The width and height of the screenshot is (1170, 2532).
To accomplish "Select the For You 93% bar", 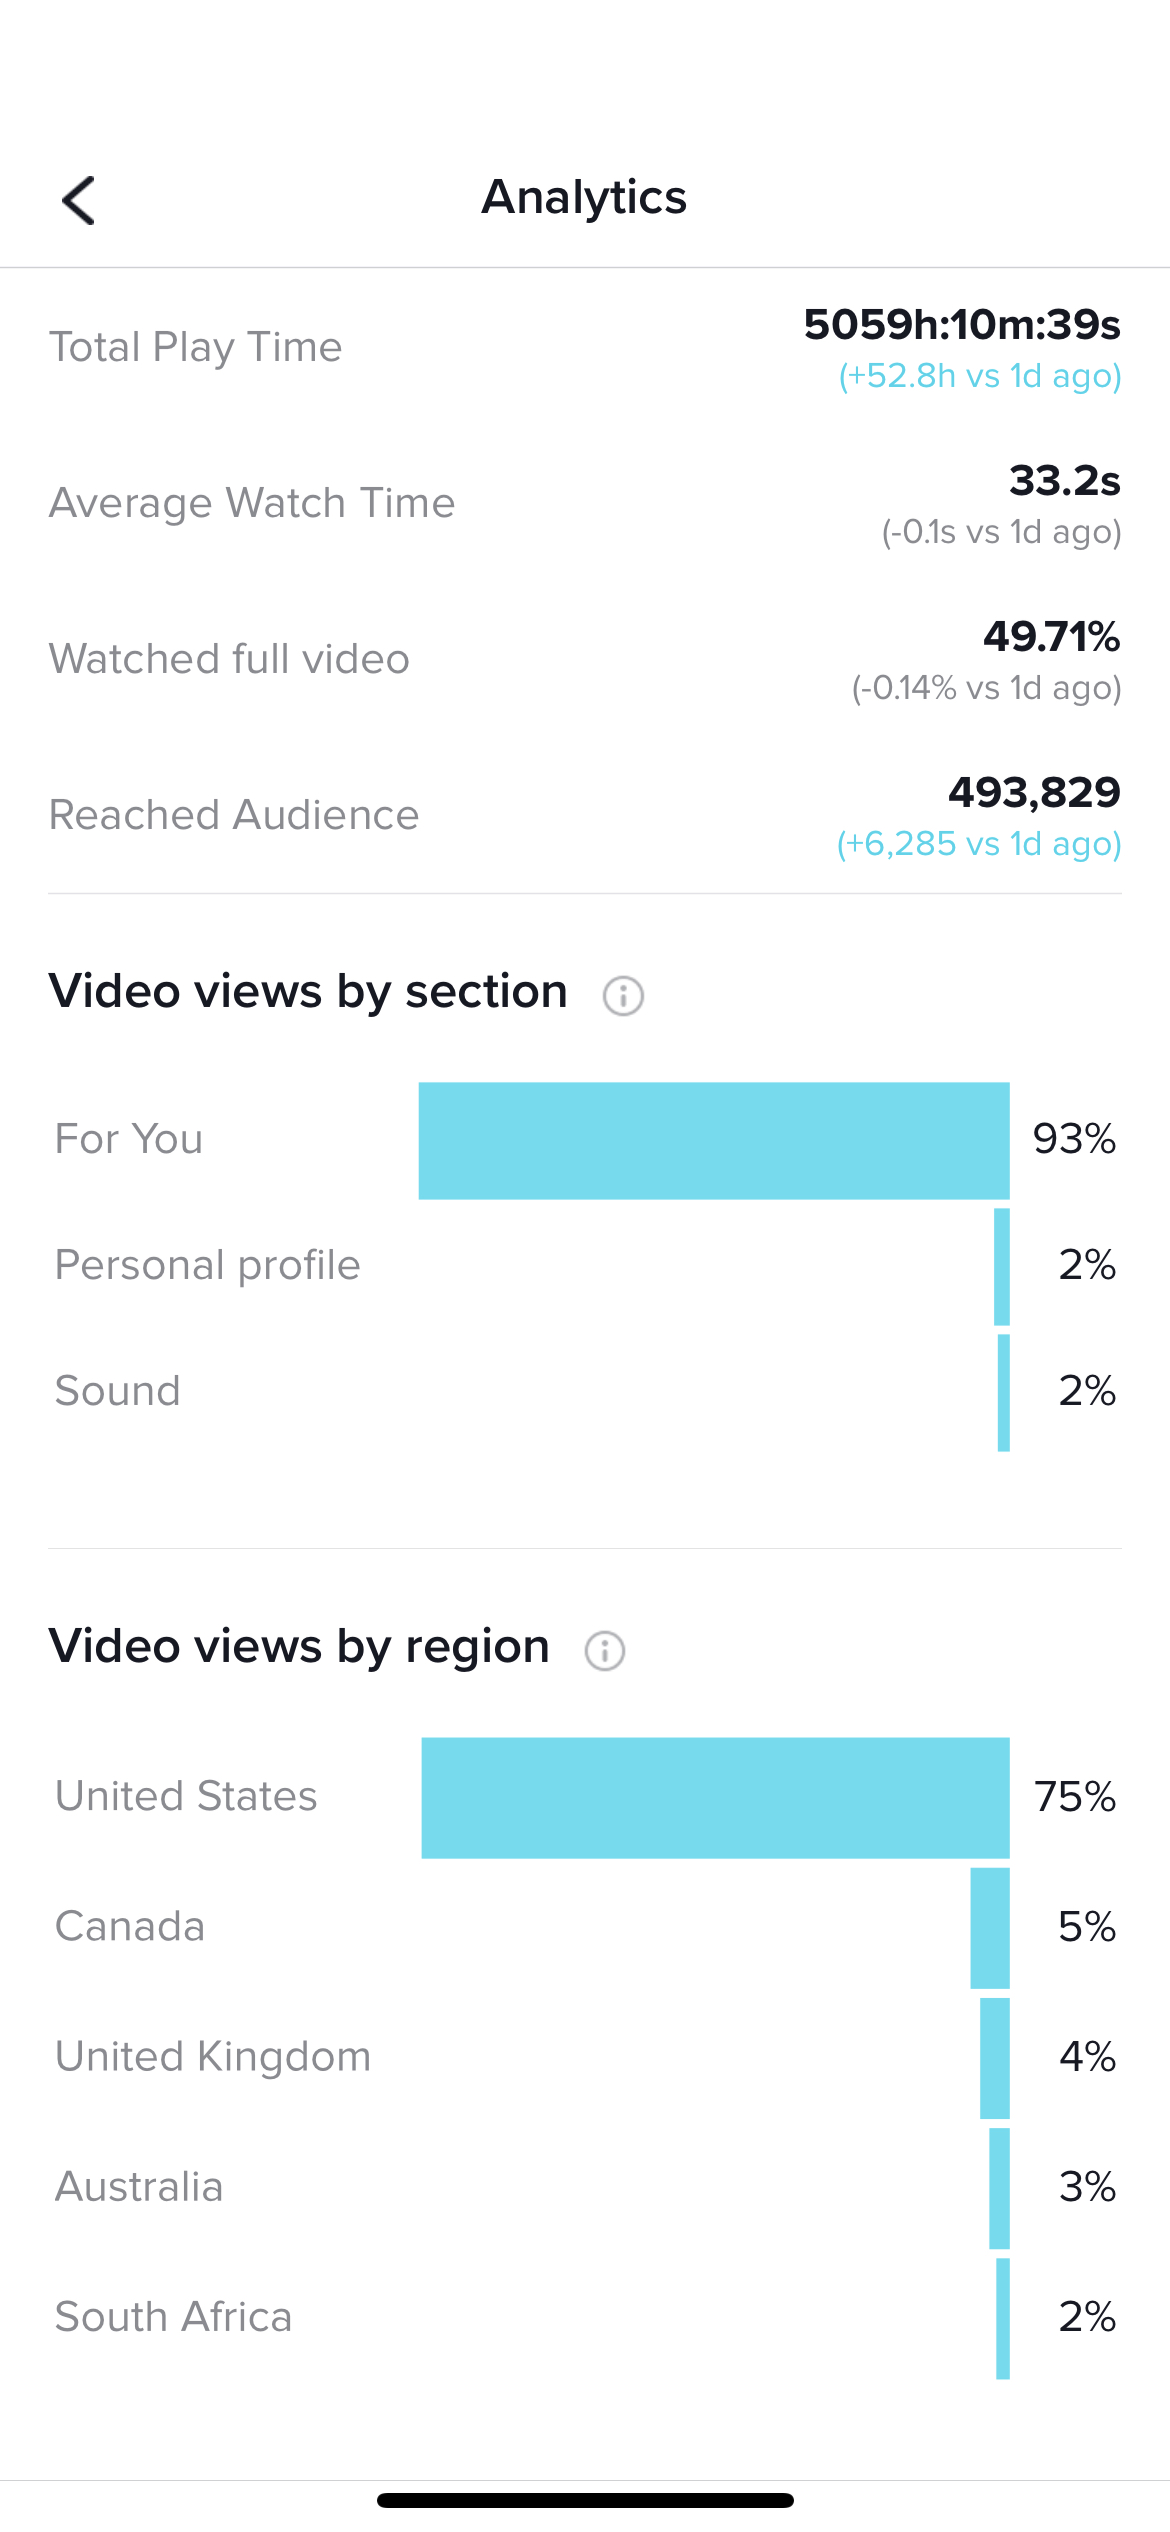I will coord(714,1140).
